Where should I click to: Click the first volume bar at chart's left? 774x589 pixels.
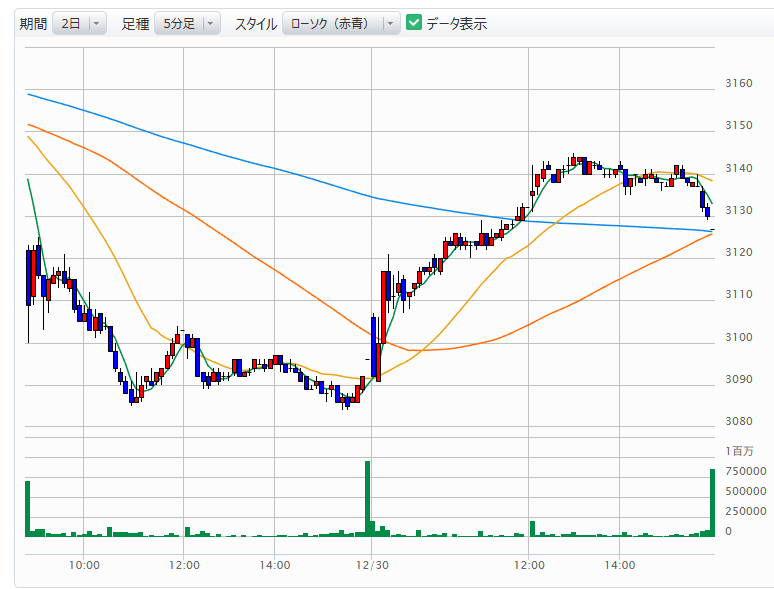pos(28,508)
